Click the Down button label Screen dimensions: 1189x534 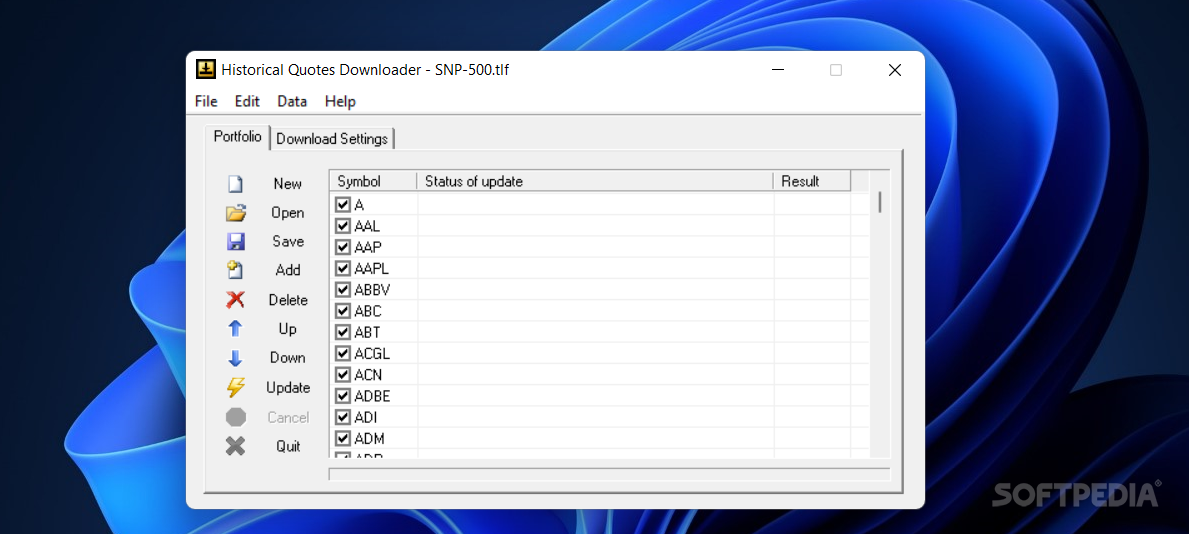click(x=288, y=358)
